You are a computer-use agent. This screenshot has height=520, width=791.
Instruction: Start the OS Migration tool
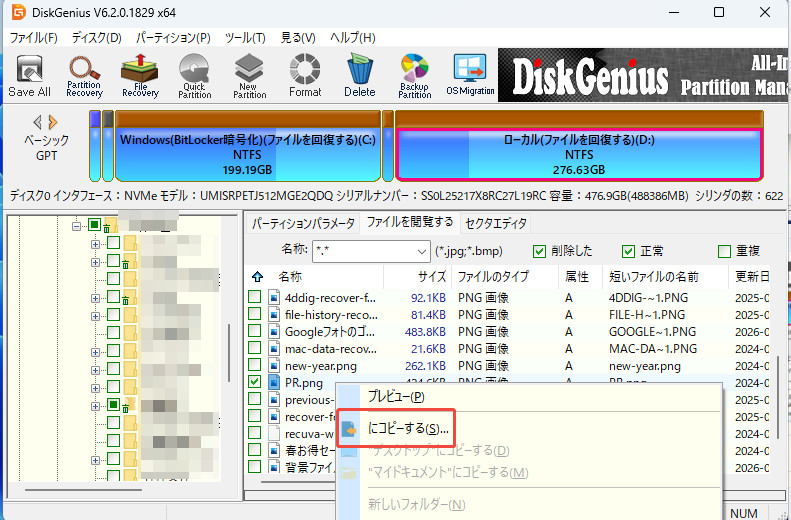470,75
